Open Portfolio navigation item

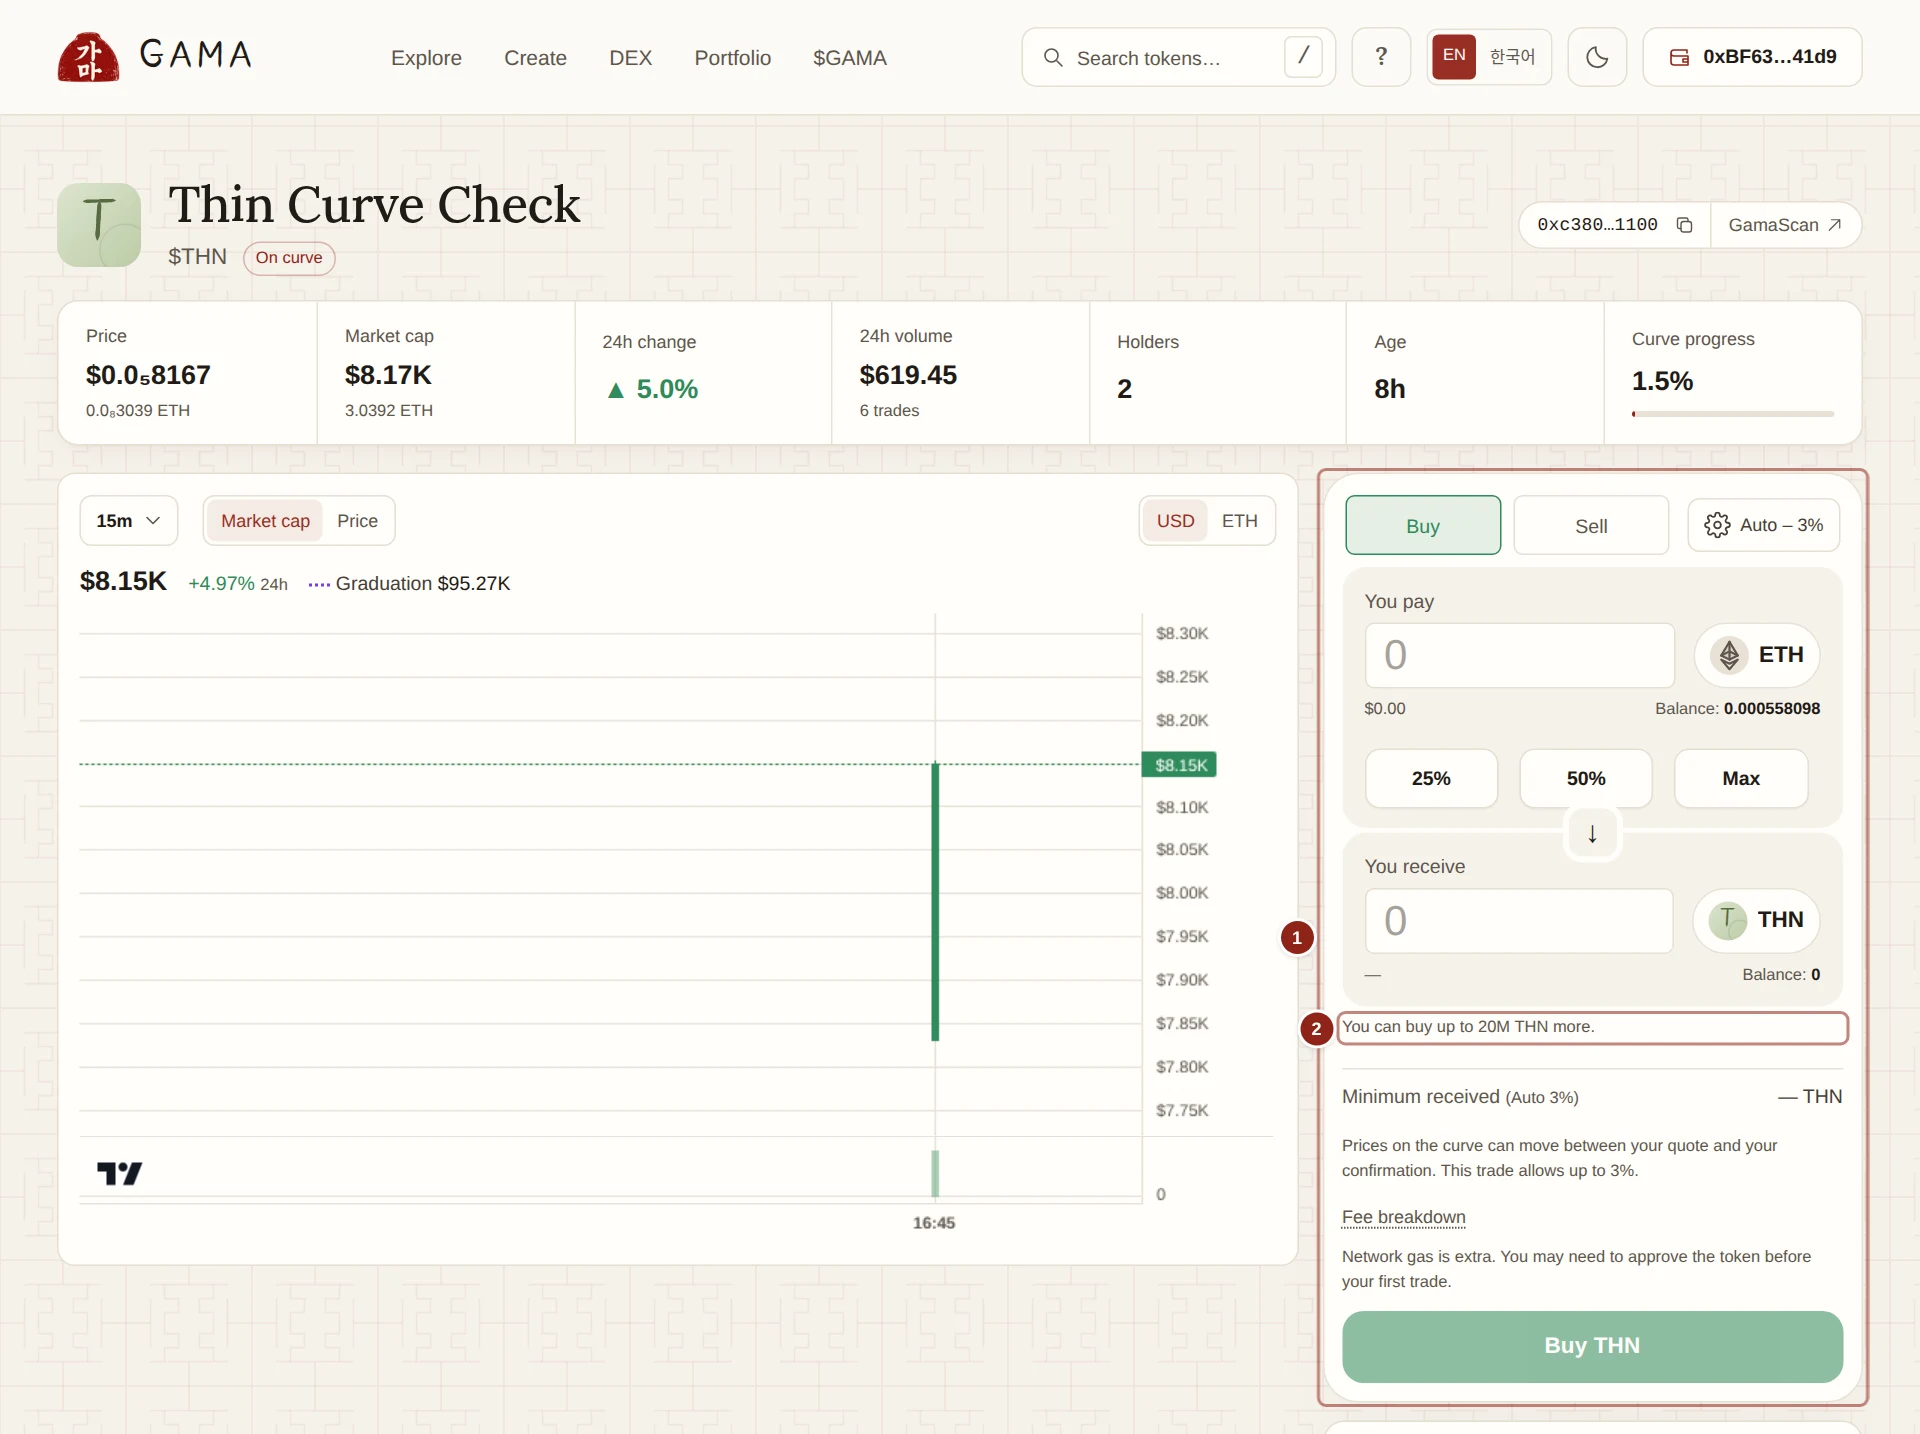[x=732, y=58]
